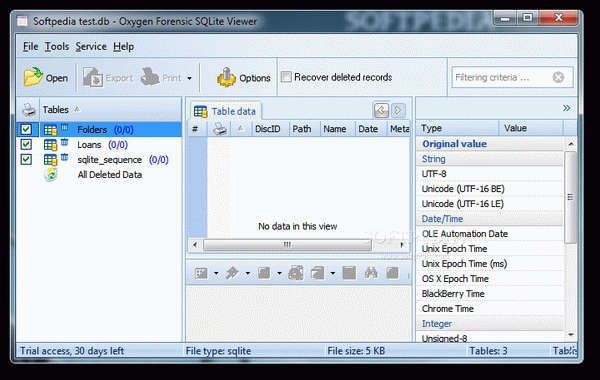
Task: Click the clear filter X icon
Action: tap(558, 77)
